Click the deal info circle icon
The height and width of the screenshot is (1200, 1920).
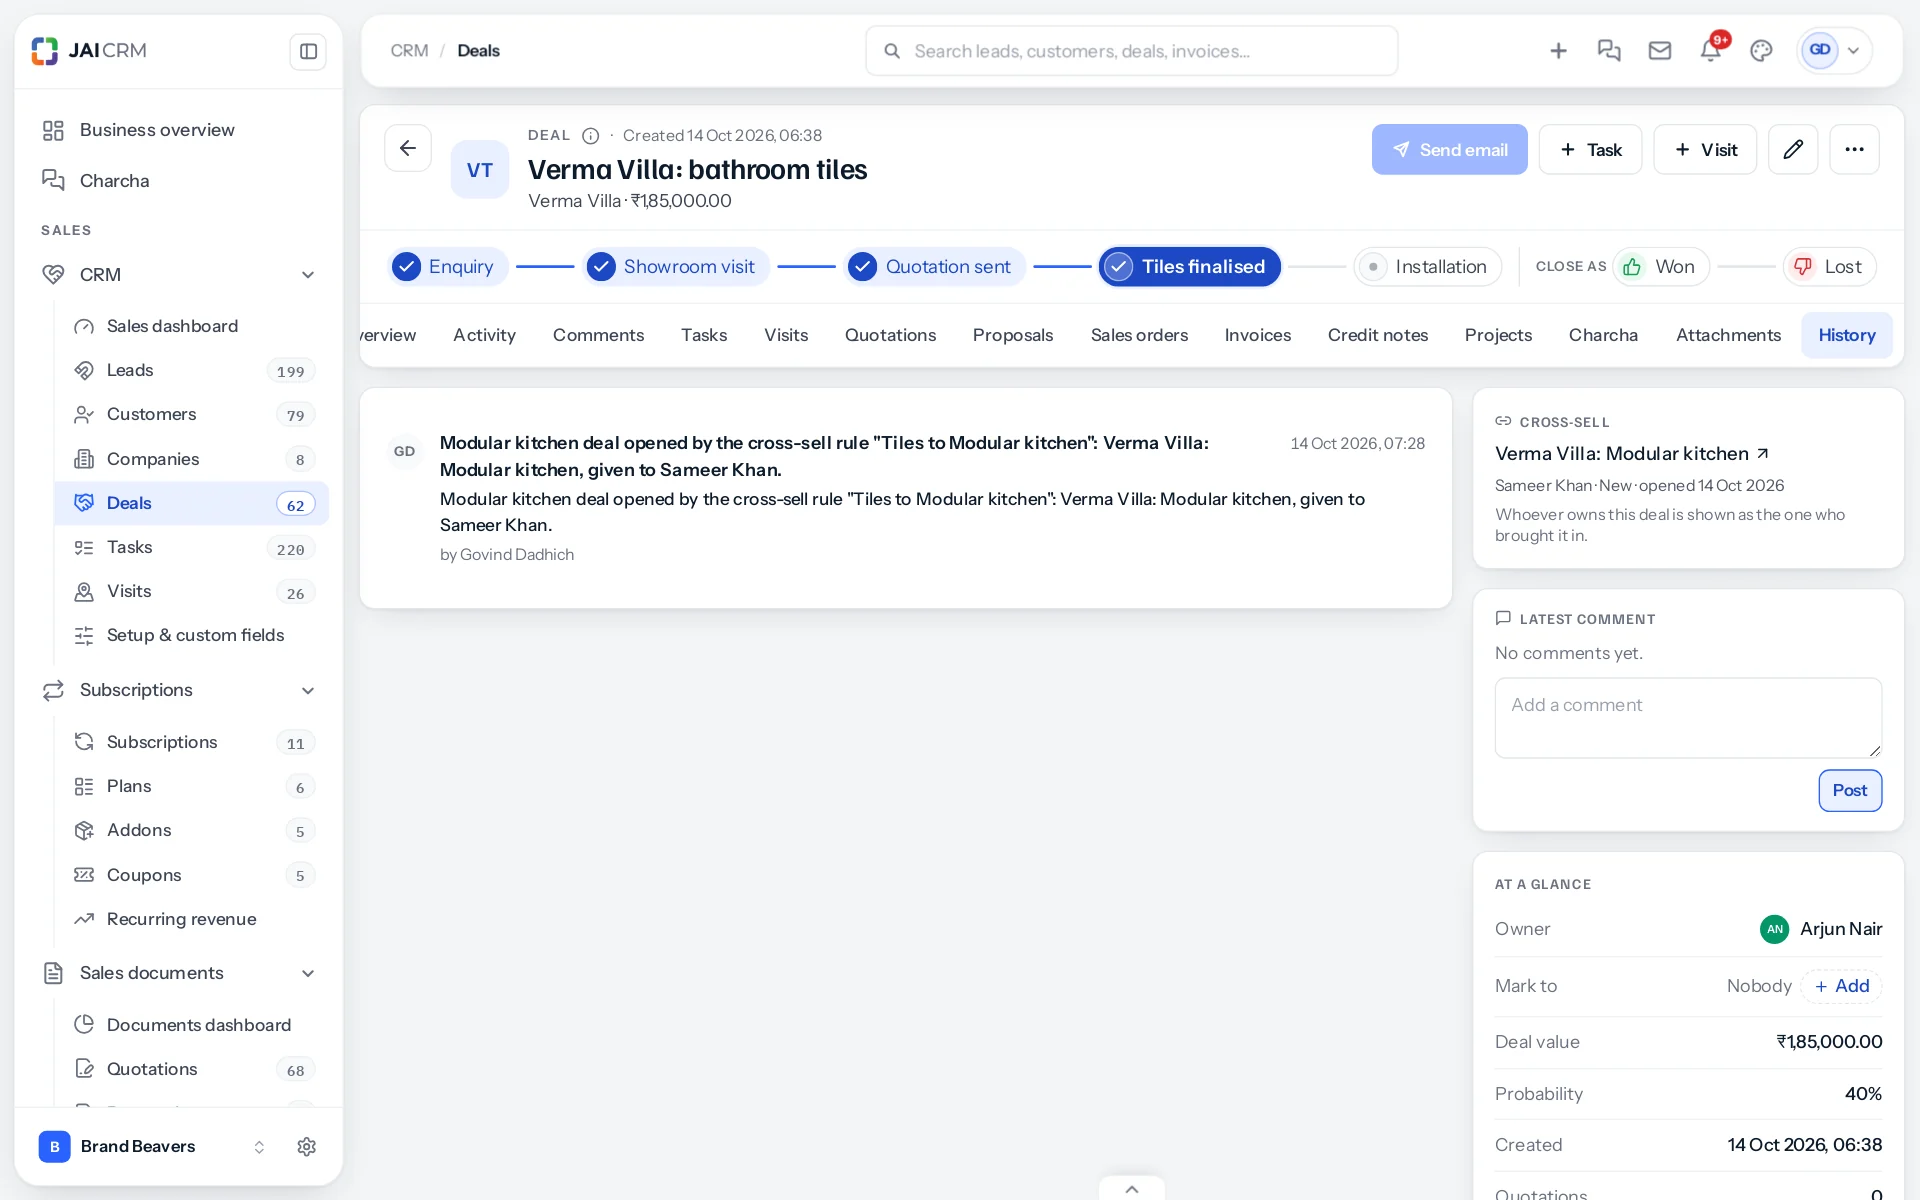pos(591,136)
